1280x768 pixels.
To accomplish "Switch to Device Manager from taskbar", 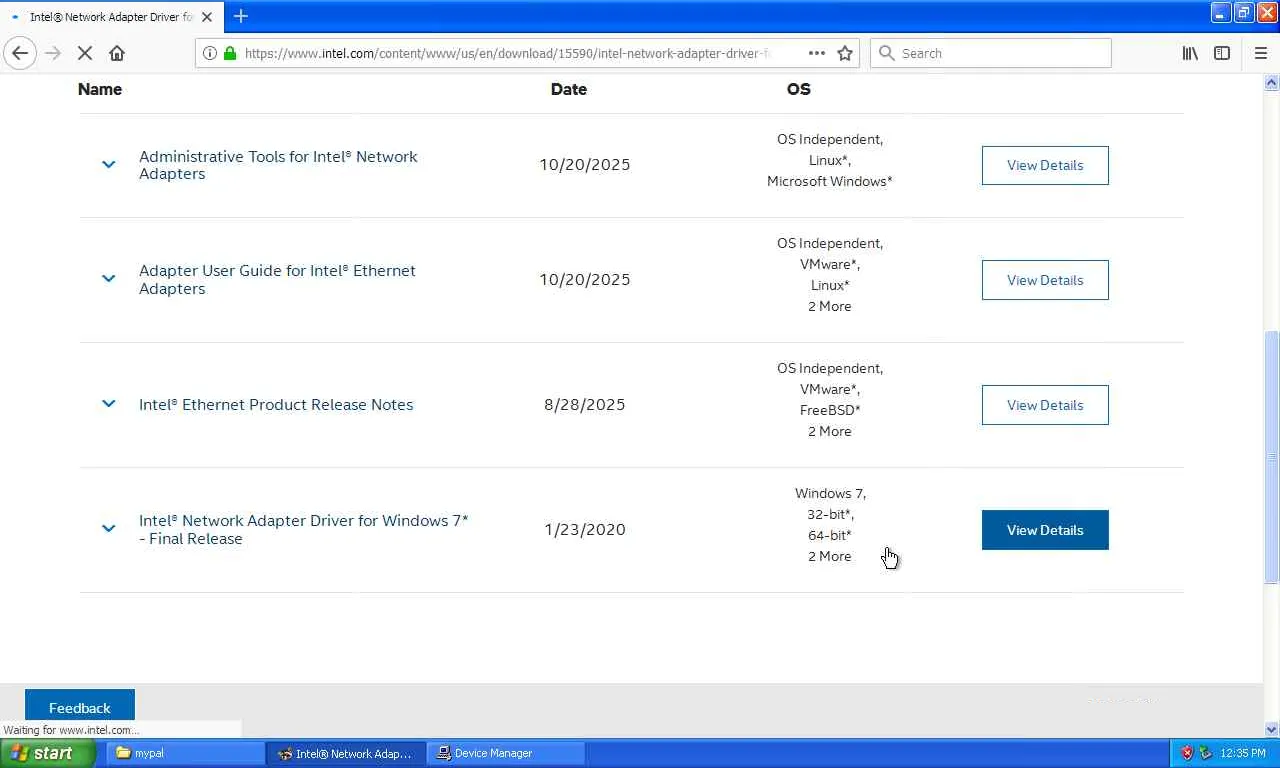I will (506, 753).
